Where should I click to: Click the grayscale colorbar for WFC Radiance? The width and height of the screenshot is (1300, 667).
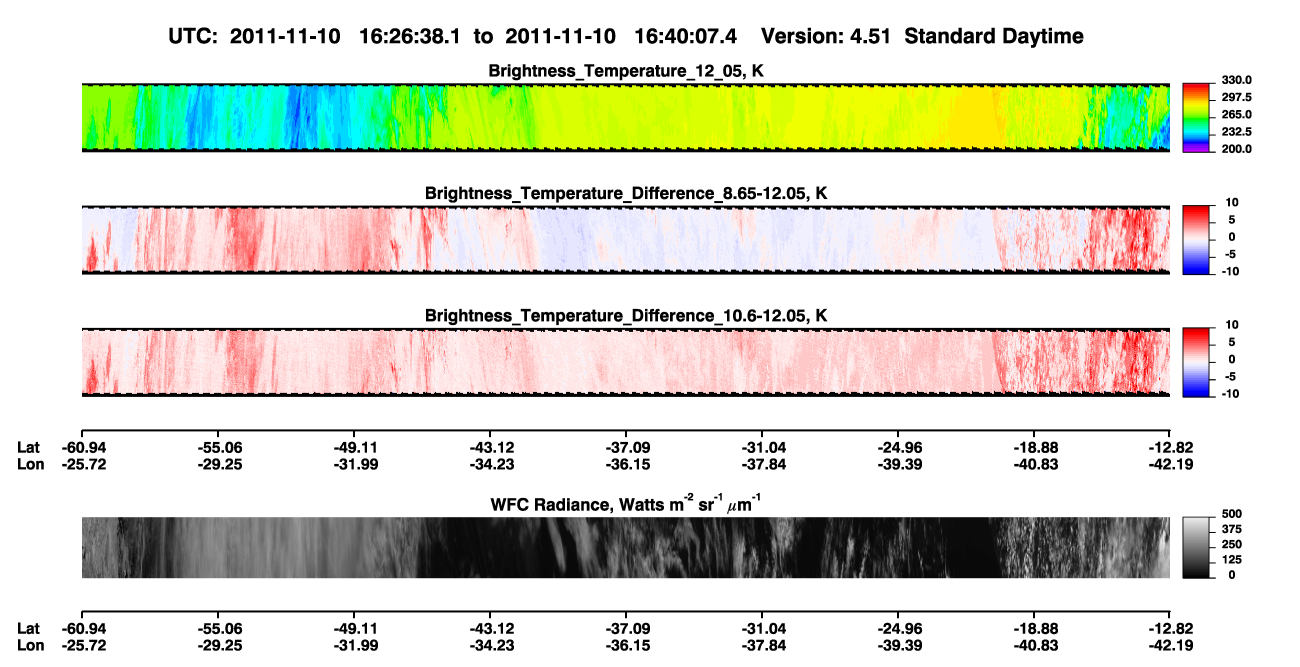(1196, 548)
